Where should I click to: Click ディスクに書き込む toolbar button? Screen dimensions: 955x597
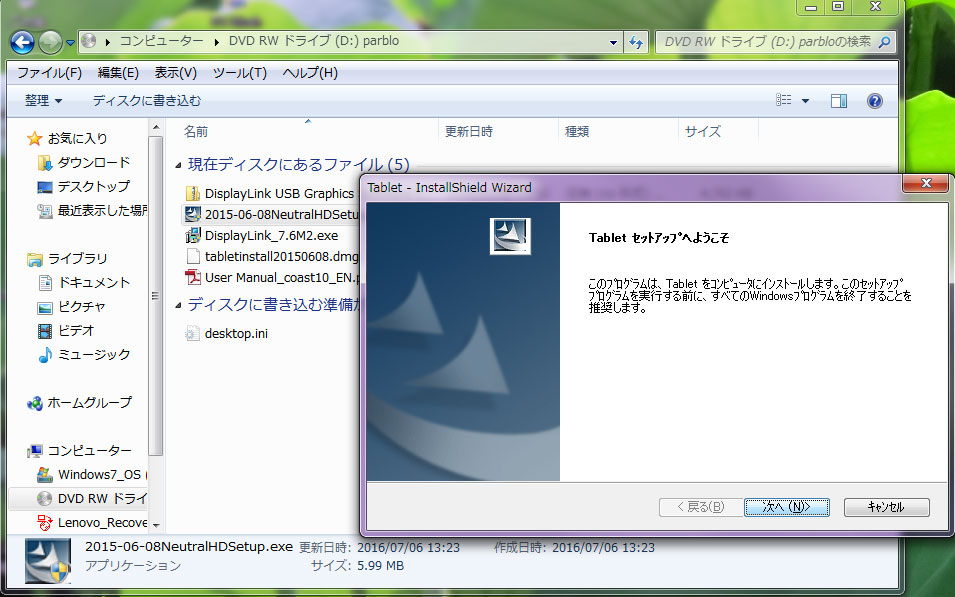point(146,101)
